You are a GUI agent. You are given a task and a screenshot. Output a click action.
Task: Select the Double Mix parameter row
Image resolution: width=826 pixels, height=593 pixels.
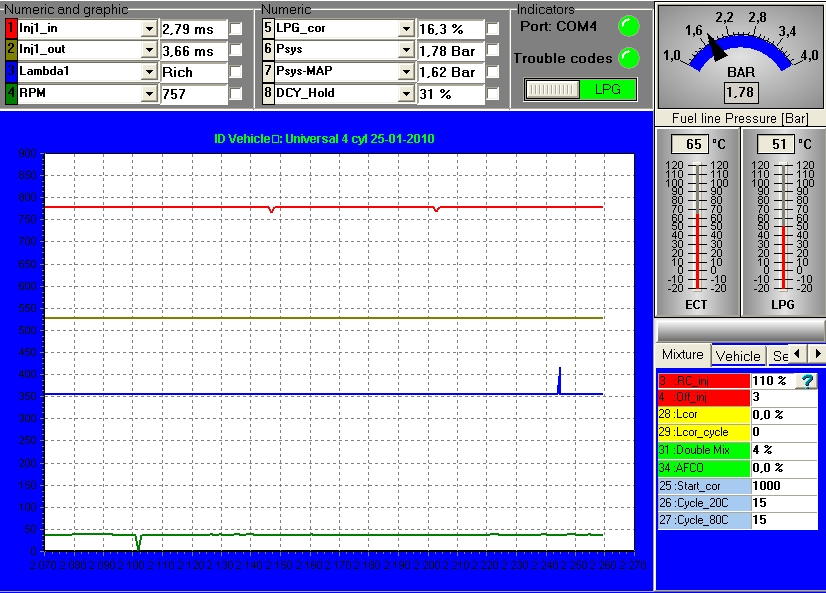point(703,449)
